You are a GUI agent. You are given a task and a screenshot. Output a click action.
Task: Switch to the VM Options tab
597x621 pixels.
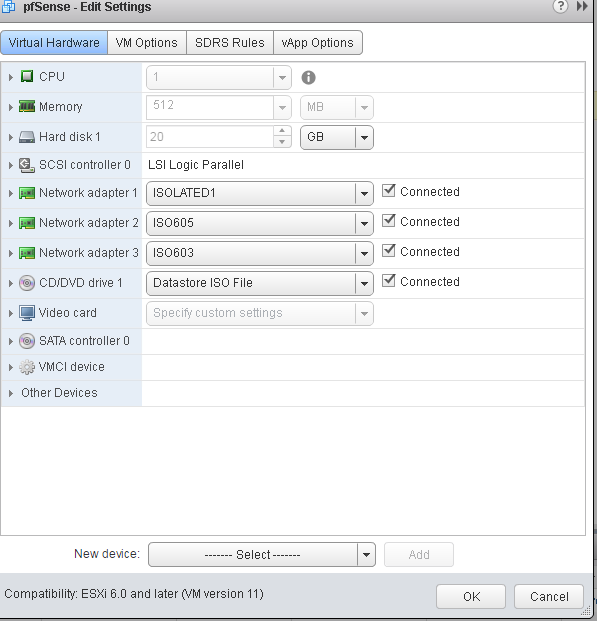point(147,42)
